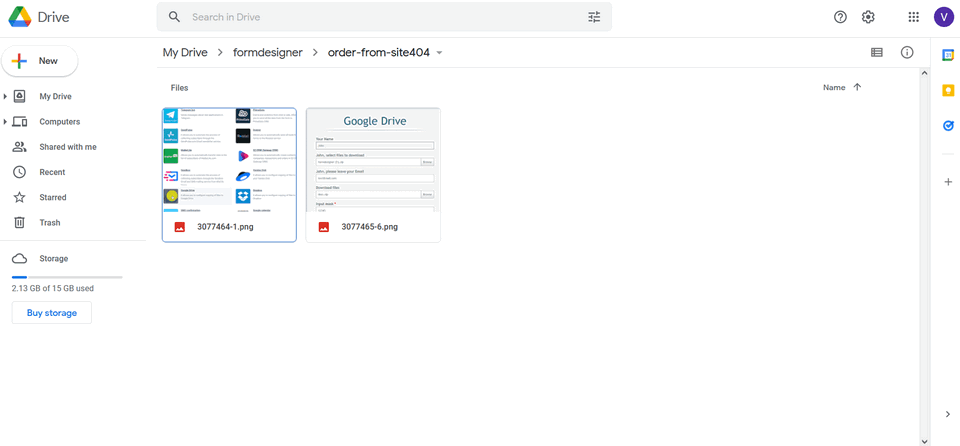Open Computers label in sidebar

pyautogui.click(x=59, y=122)
